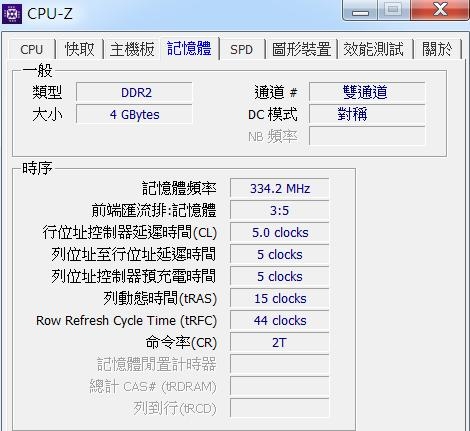Image resolution: width=470 pixels, height=431 pixels.
Task: Open the 關於 tab
Action: [437, 50]
